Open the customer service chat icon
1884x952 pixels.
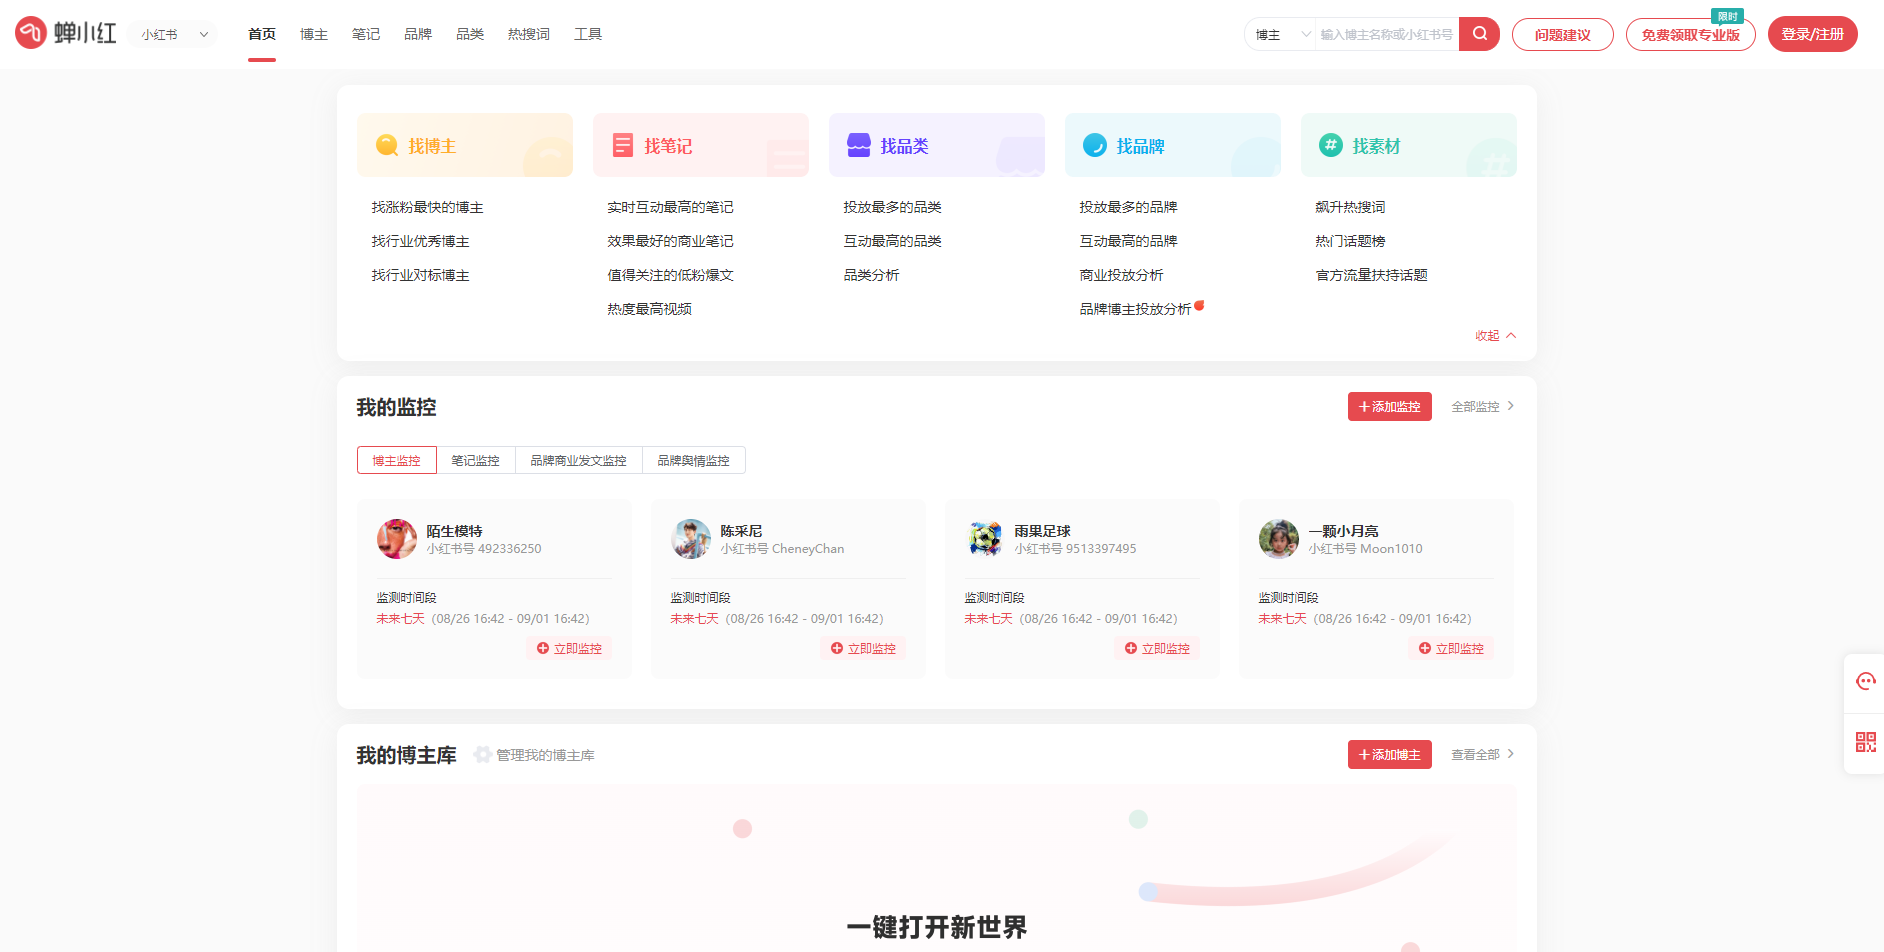point(1865,682)
